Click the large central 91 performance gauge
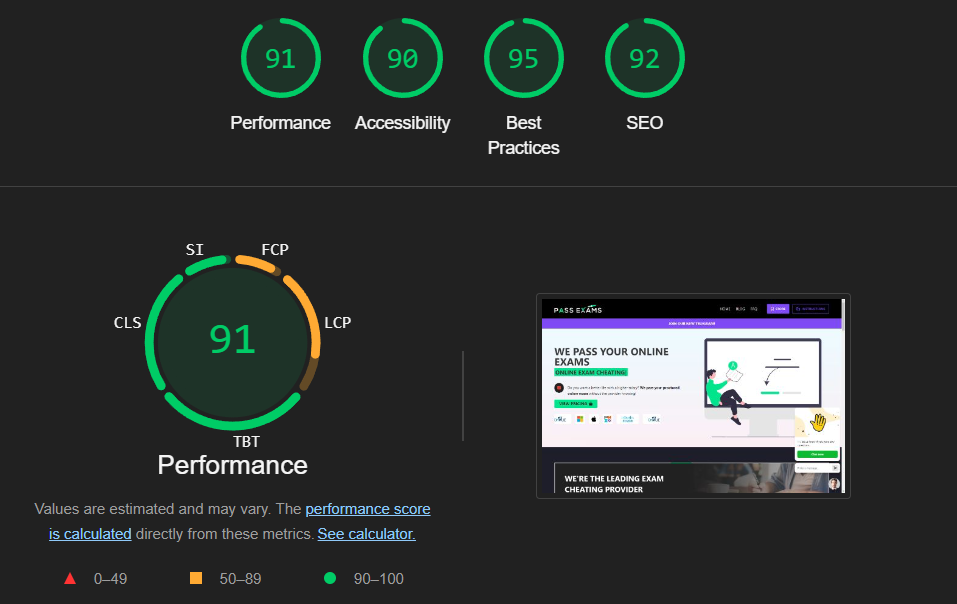 click(233, 342)
